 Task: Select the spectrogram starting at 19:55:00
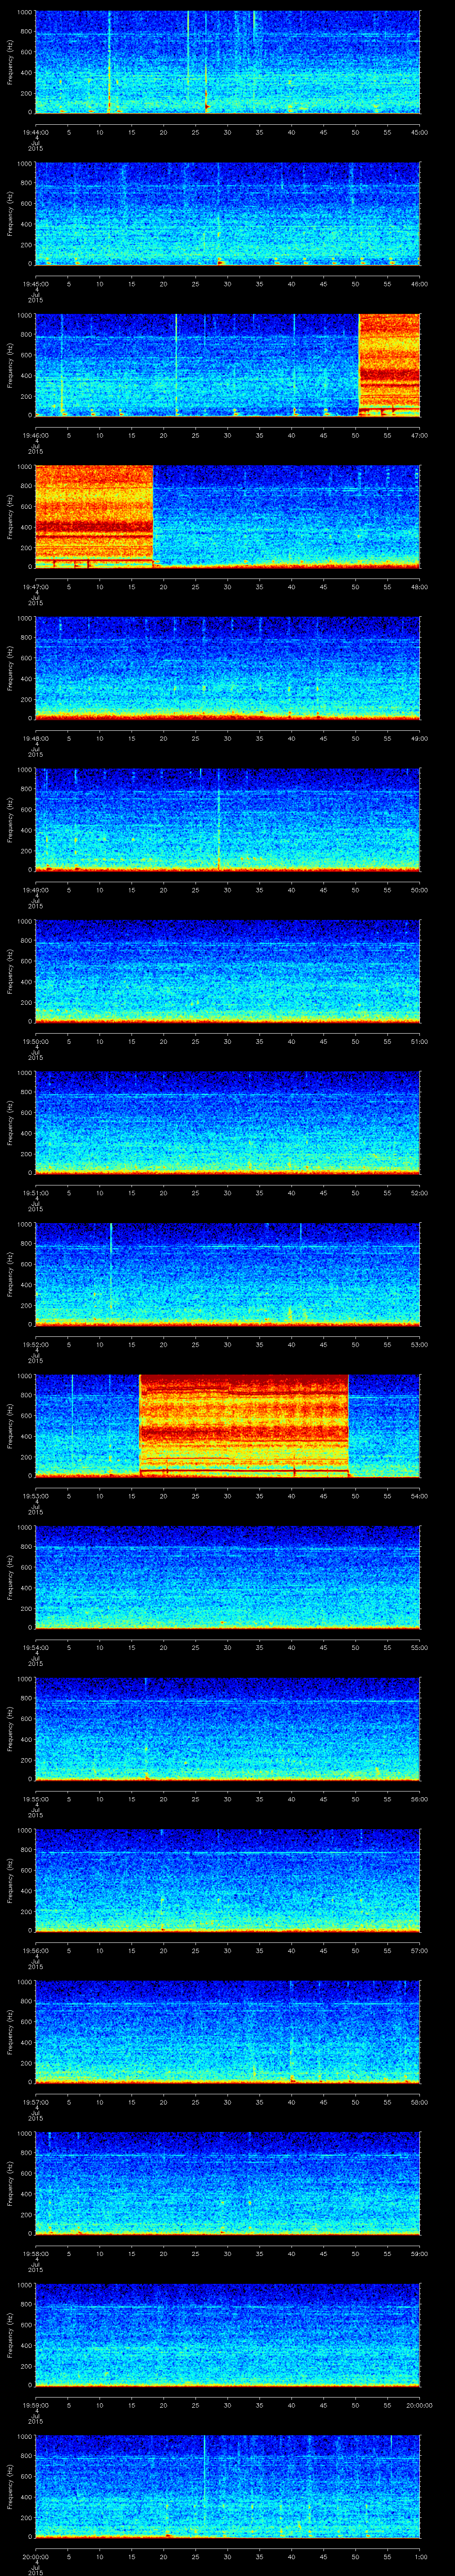[x=227, y=1728]
